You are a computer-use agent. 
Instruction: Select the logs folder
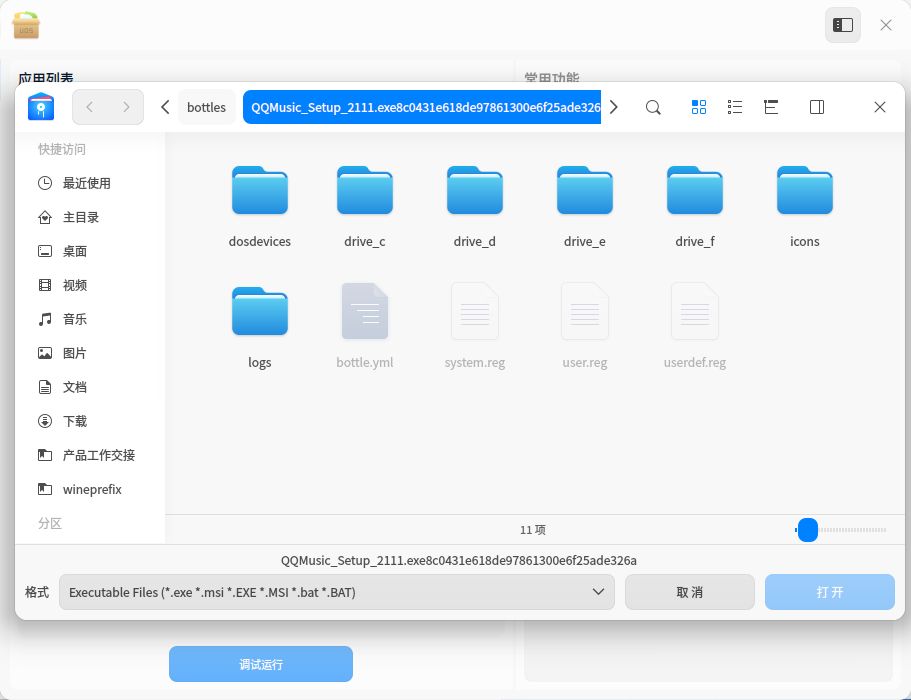[x=260, y=328]
